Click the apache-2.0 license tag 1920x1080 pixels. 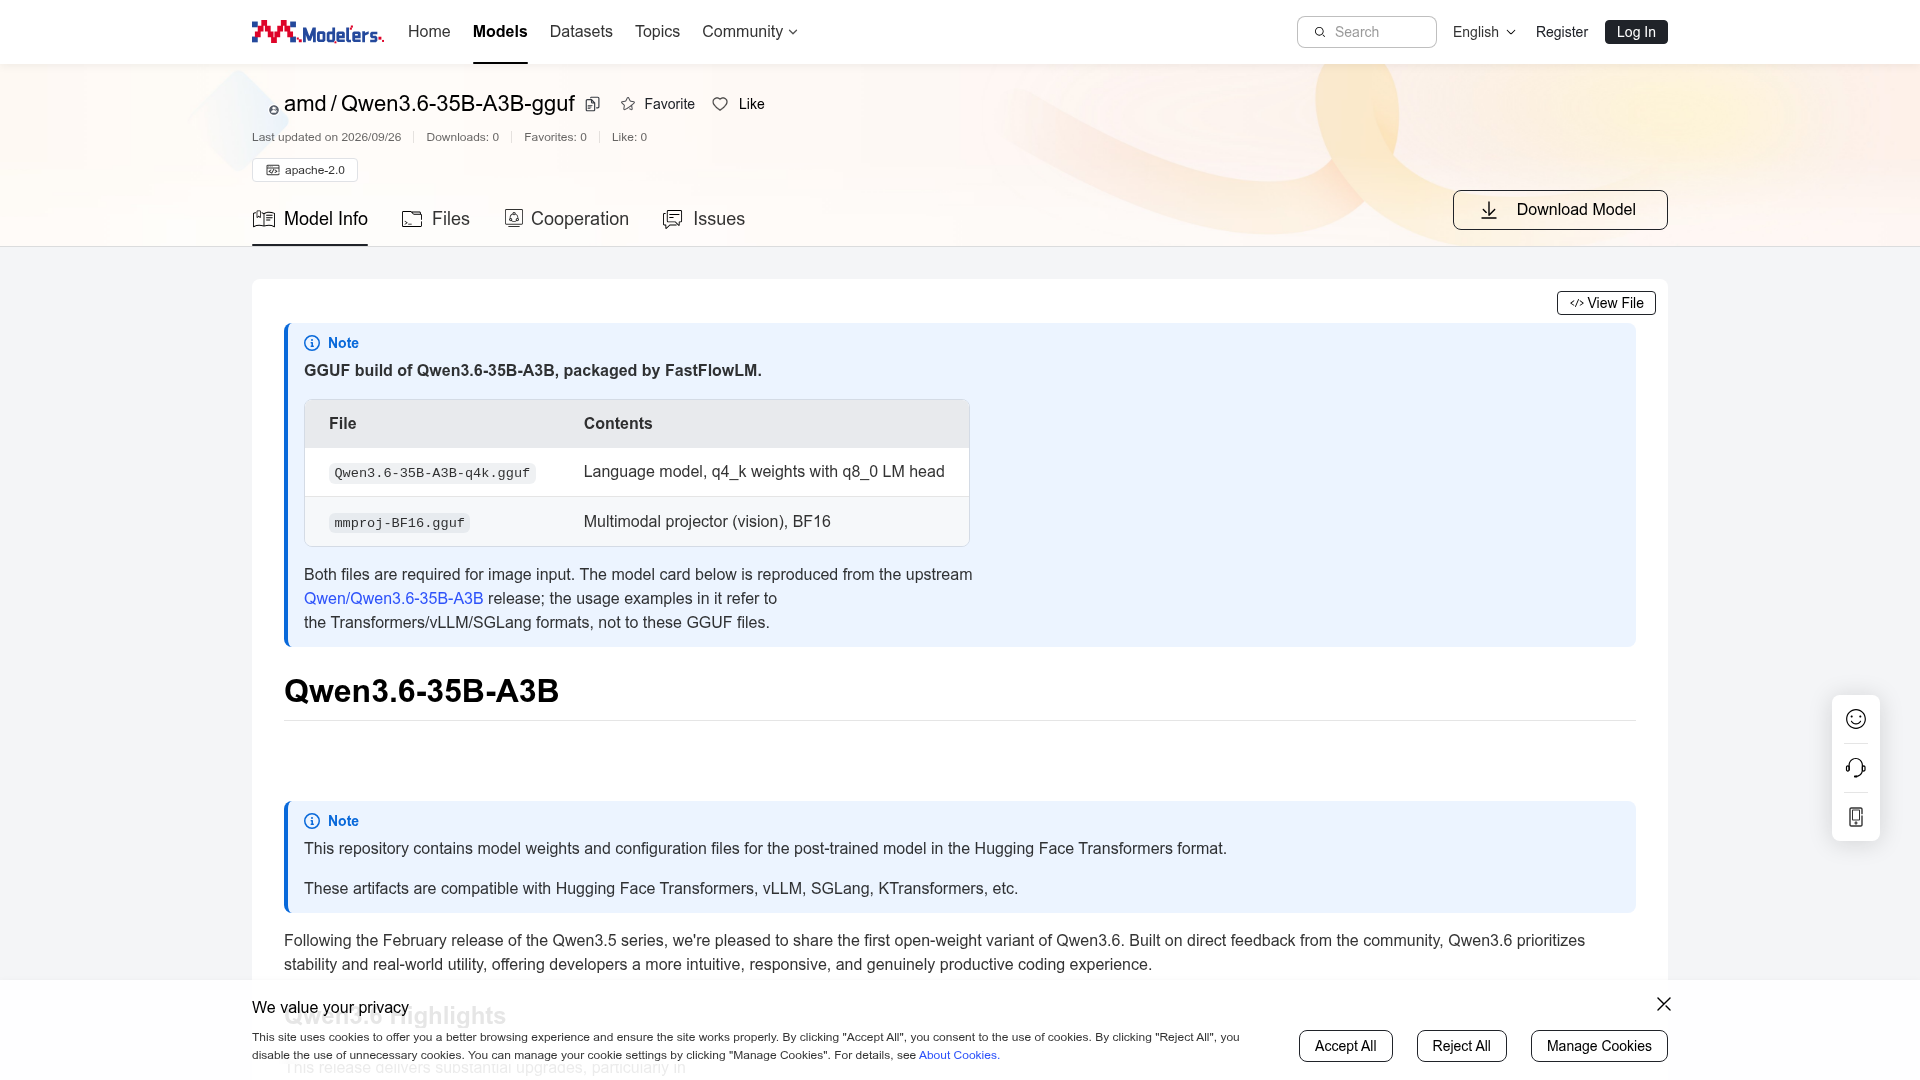305,170
